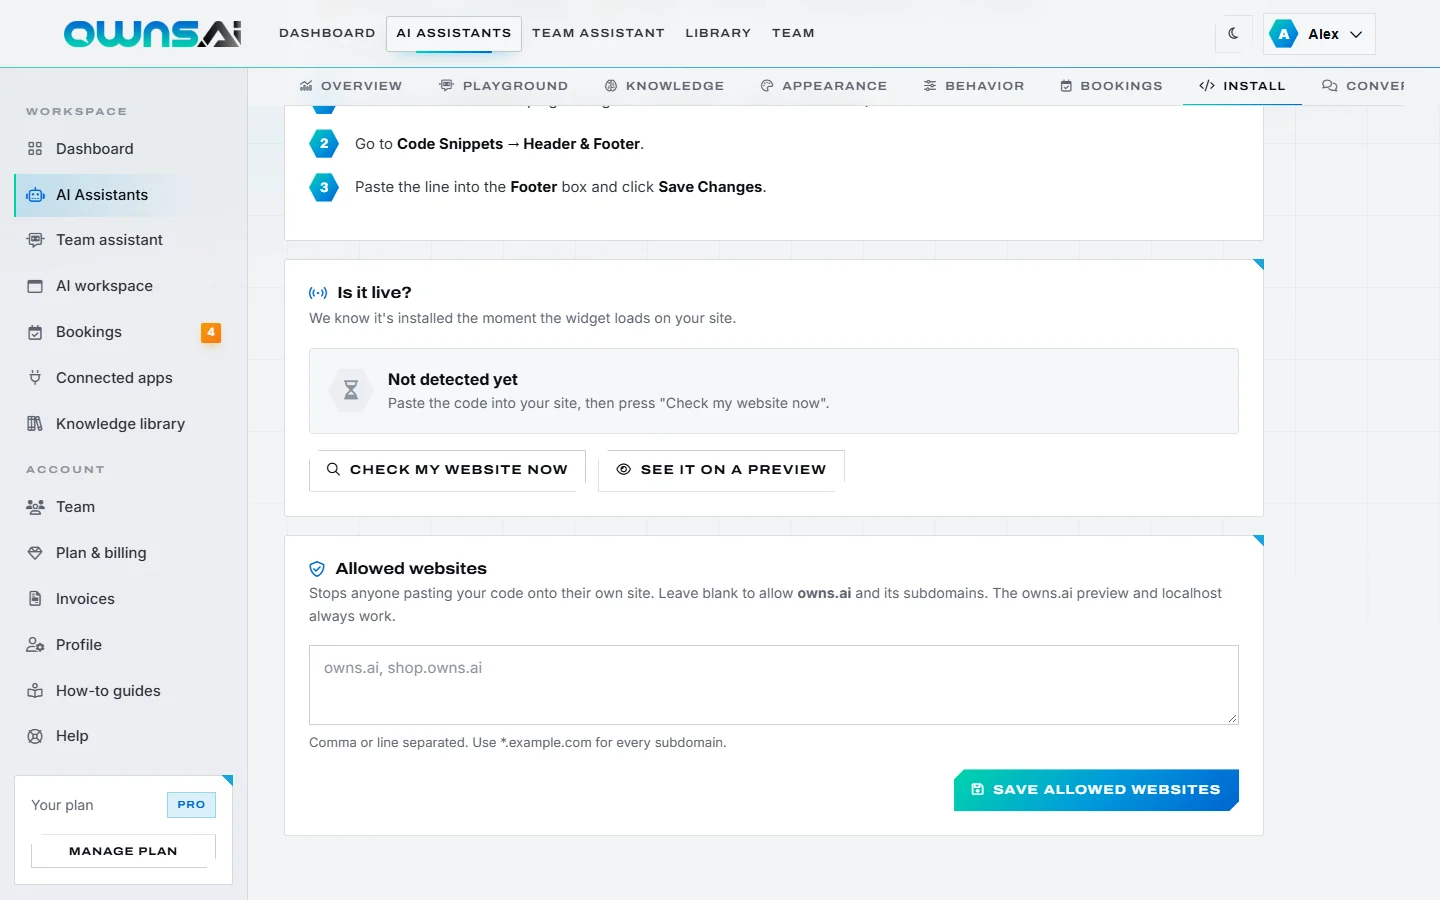Select AI Assistants in top navigation

coord(453,33)
